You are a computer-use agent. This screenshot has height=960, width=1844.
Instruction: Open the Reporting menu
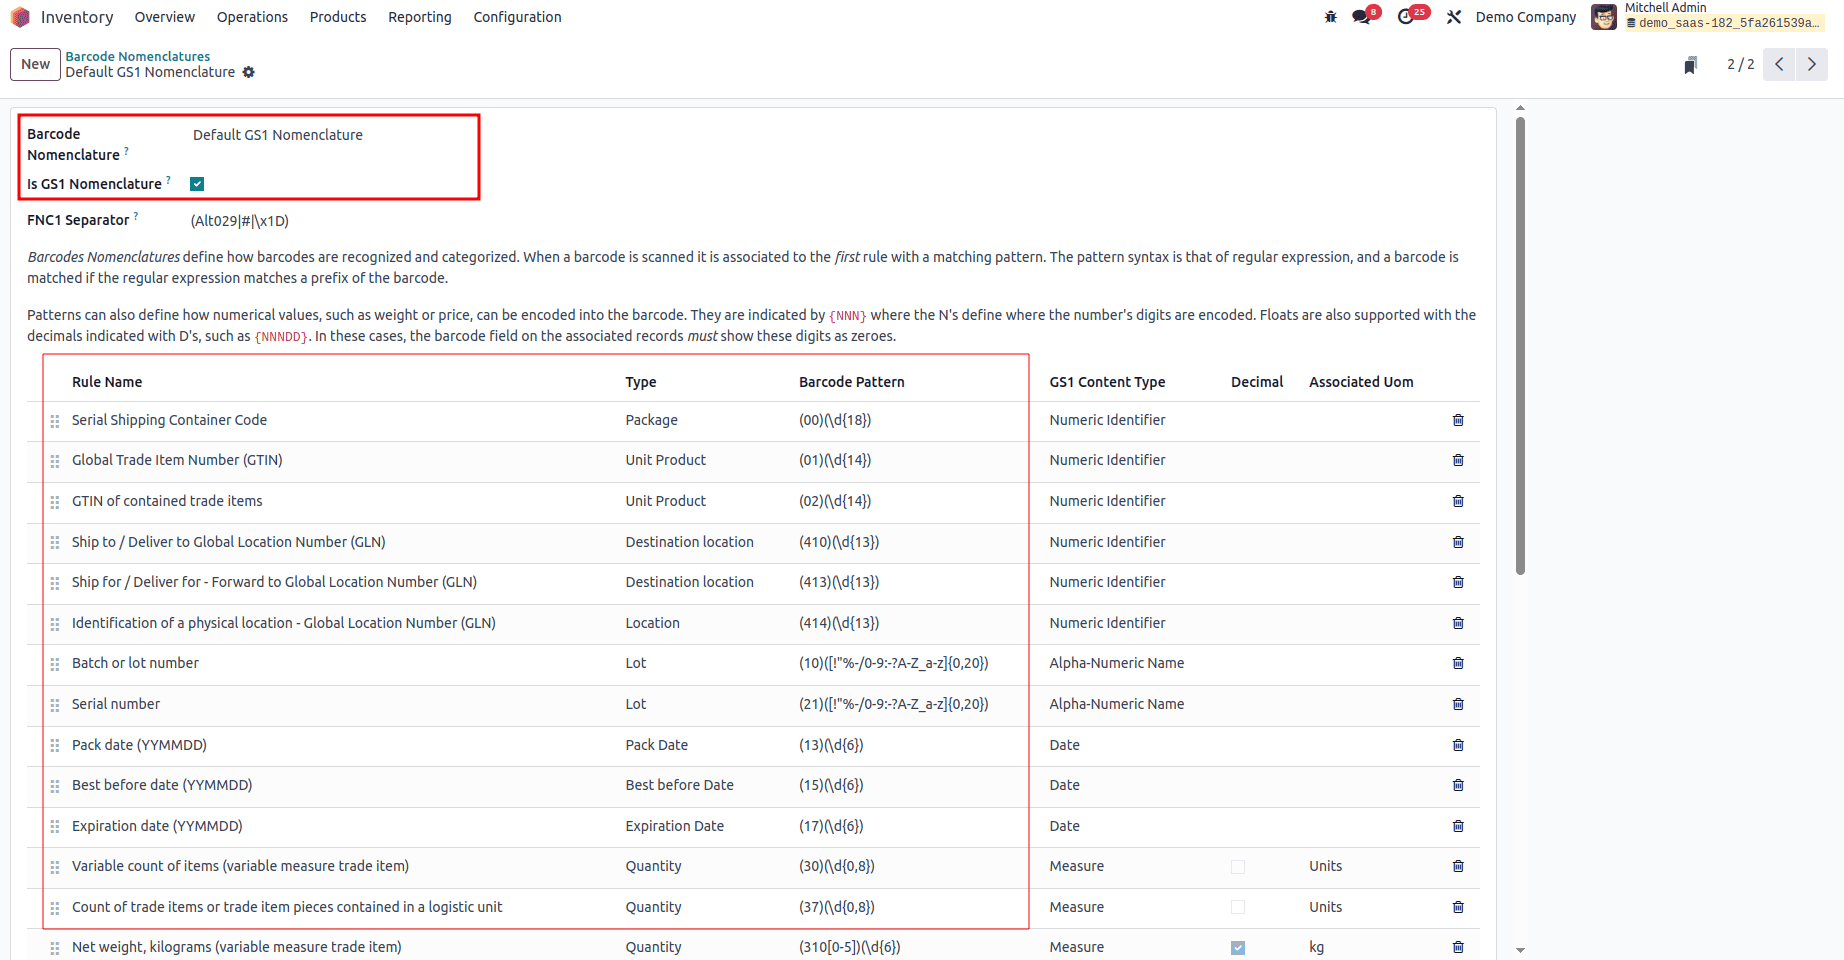(420, 17)
